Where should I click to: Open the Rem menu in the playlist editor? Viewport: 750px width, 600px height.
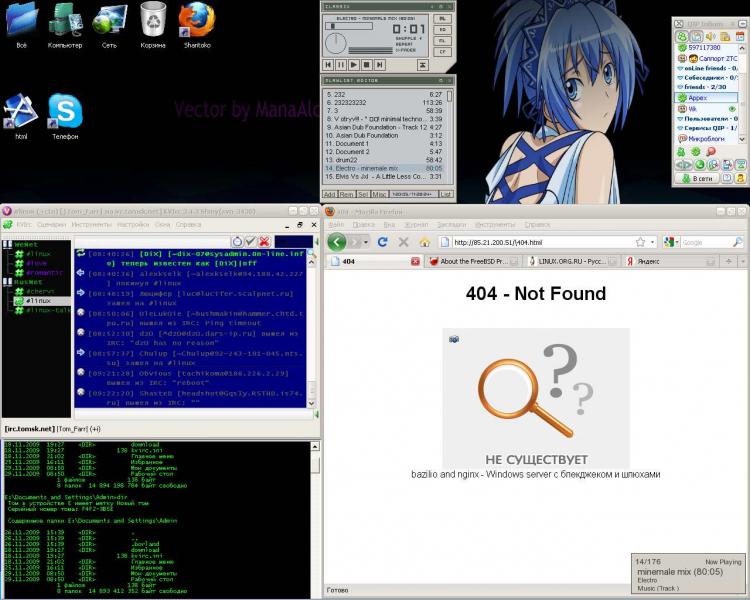tap(346, 194)
